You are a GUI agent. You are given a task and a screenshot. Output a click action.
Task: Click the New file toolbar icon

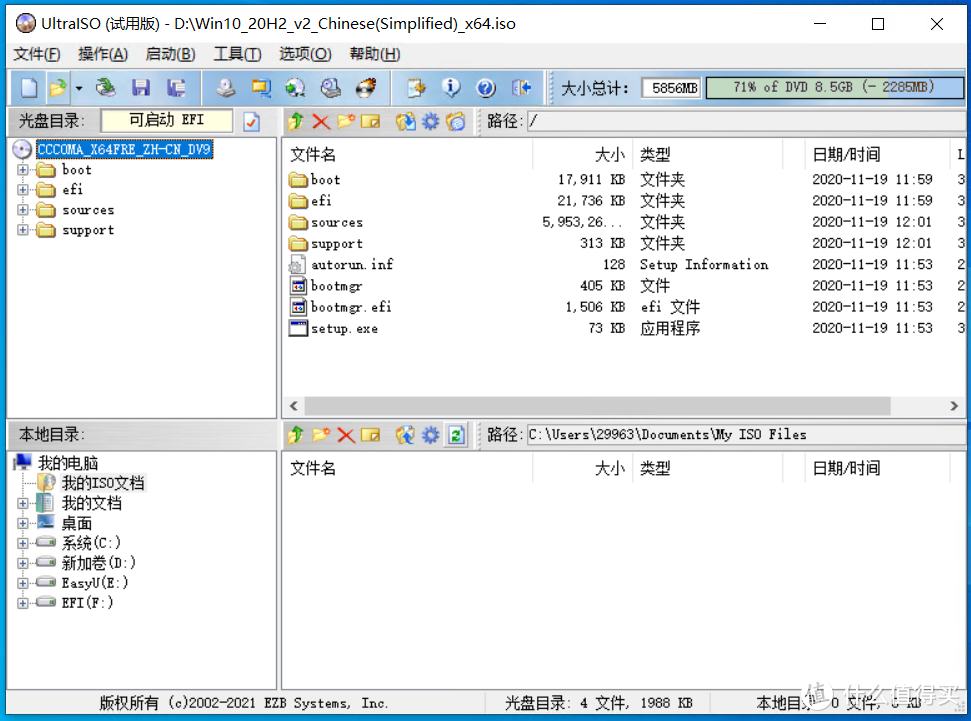29,88
